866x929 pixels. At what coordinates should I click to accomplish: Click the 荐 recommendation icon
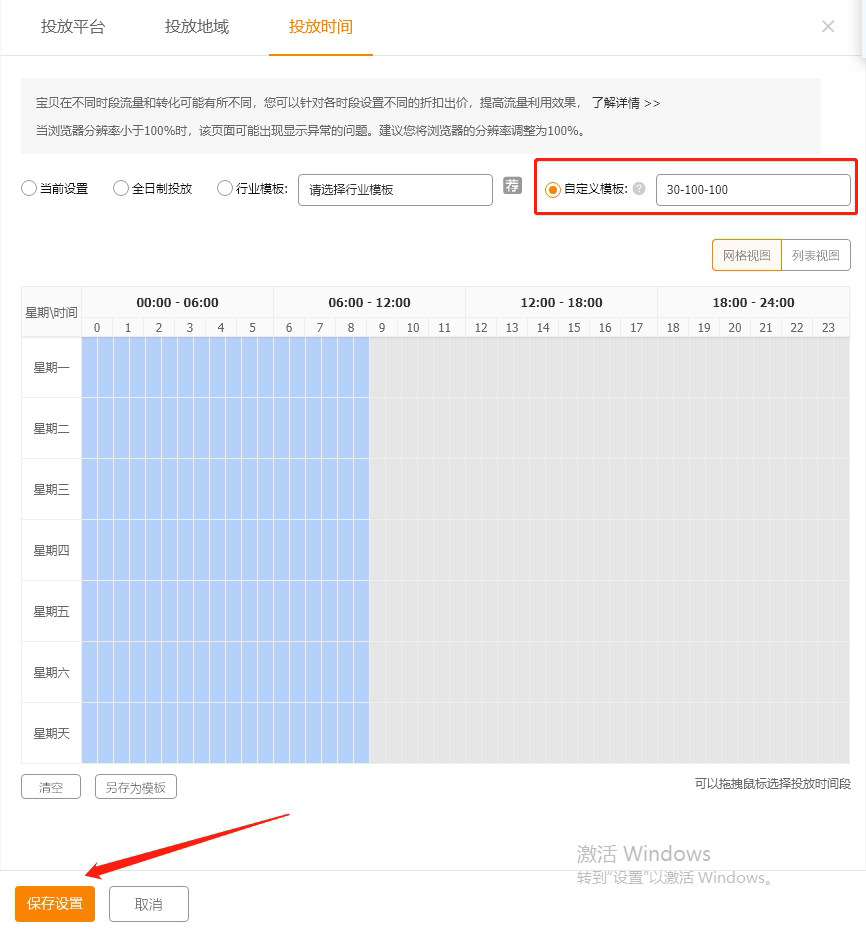tap(512, 186)
